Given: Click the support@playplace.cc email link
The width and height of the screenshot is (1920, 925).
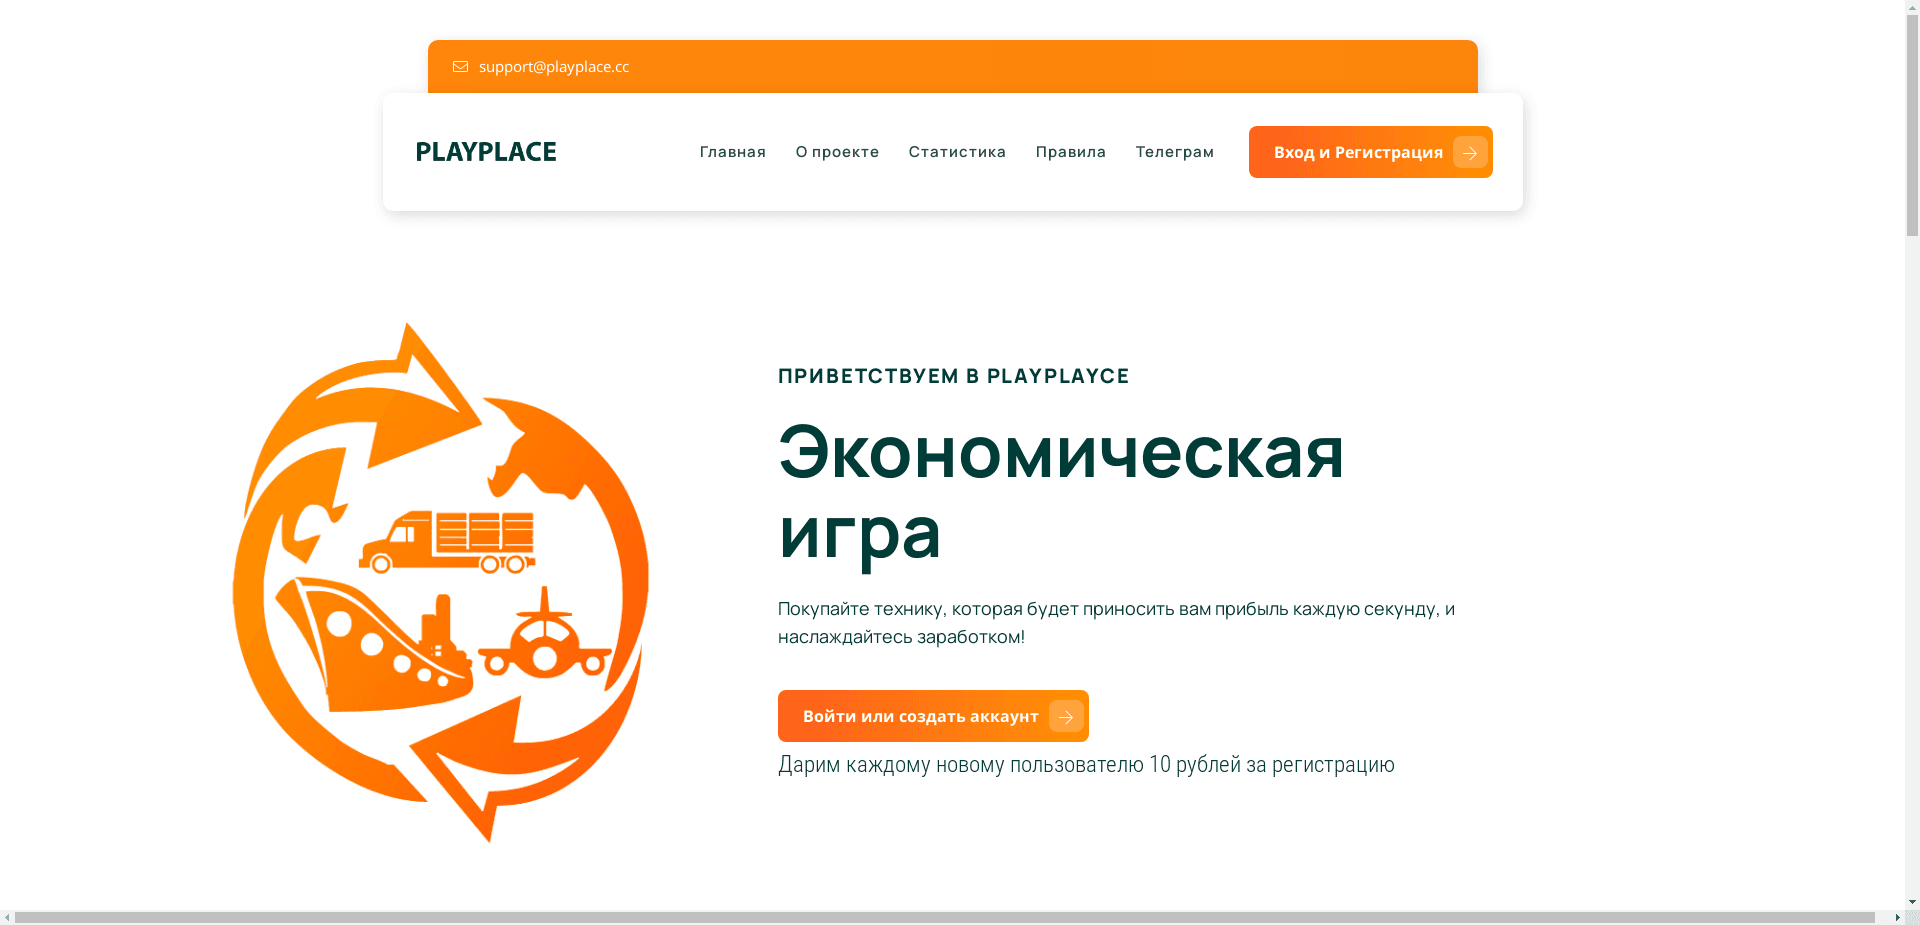Looking at the screenshot, I should tap(553, 66).
